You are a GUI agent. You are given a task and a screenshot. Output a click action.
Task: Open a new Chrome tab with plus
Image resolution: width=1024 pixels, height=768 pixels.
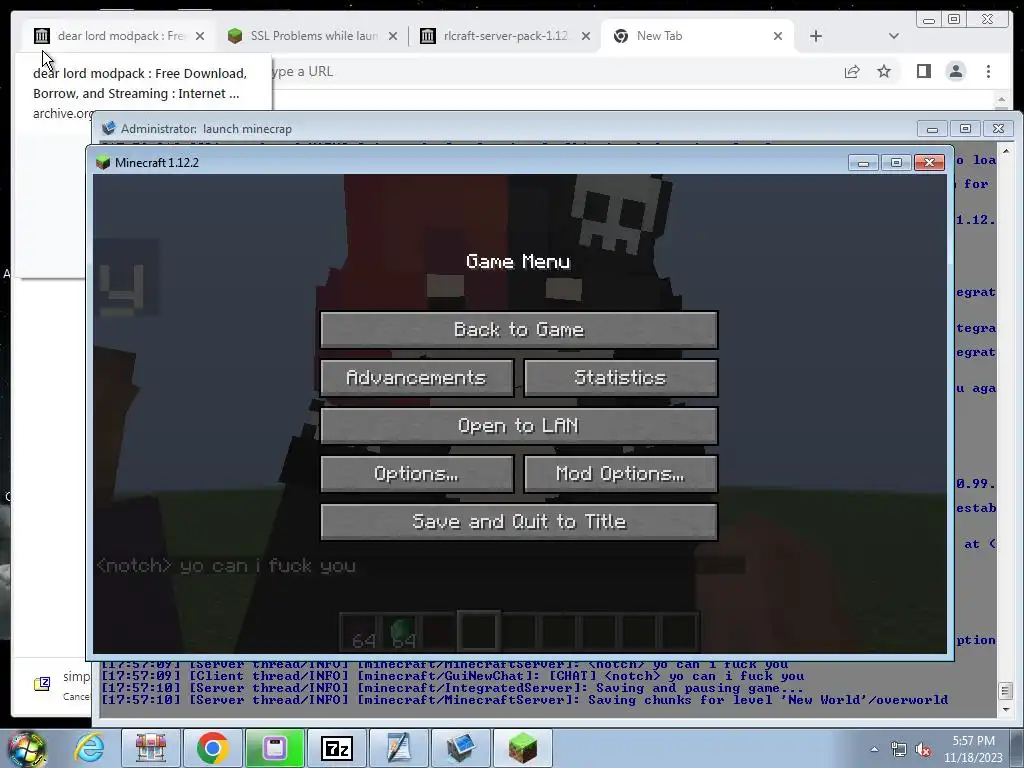coord(816,36)
